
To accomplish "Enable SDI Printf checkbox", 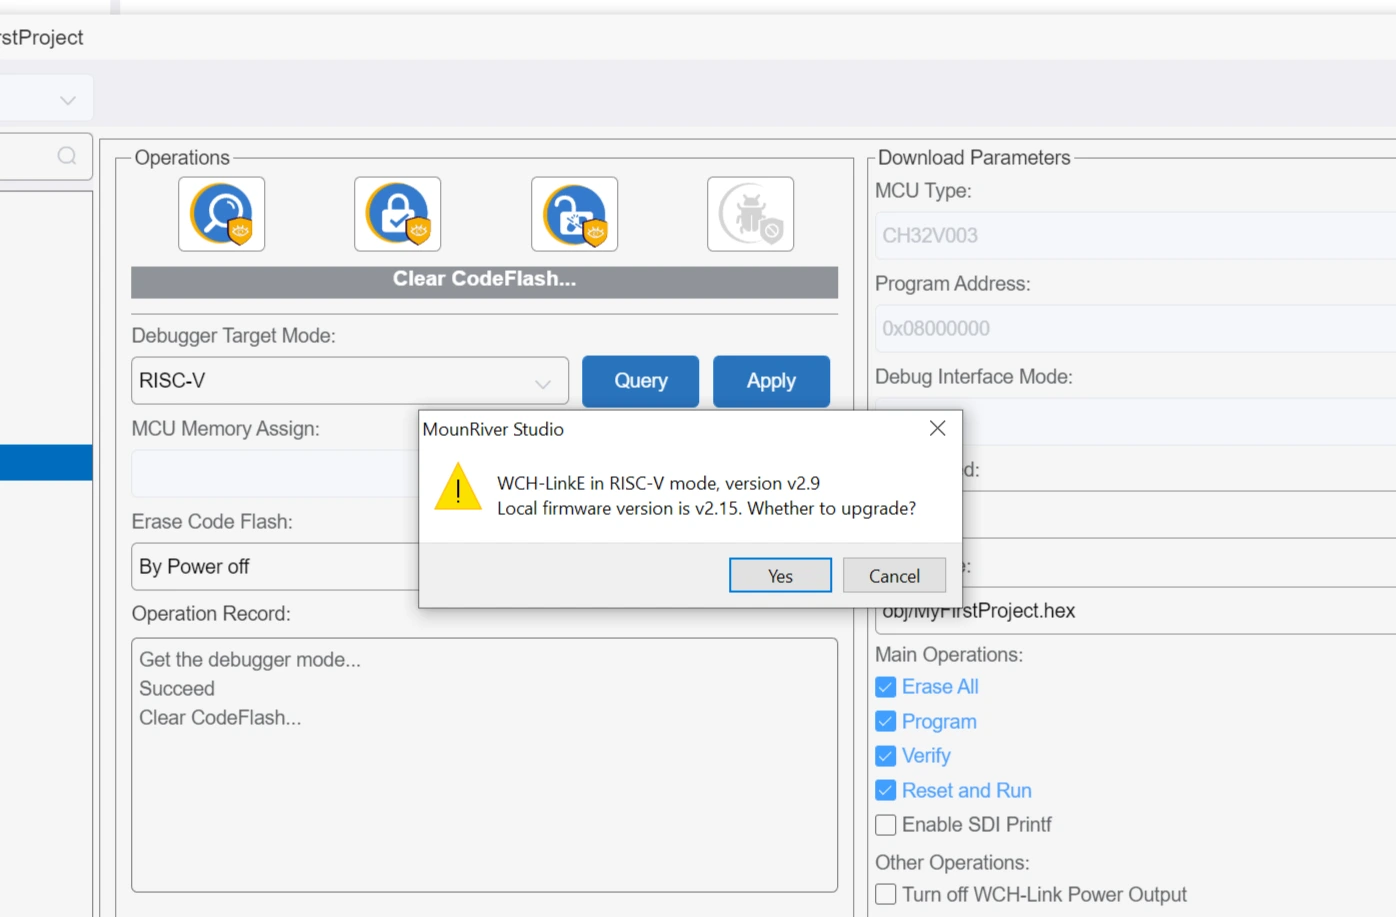I will point(885,825).
